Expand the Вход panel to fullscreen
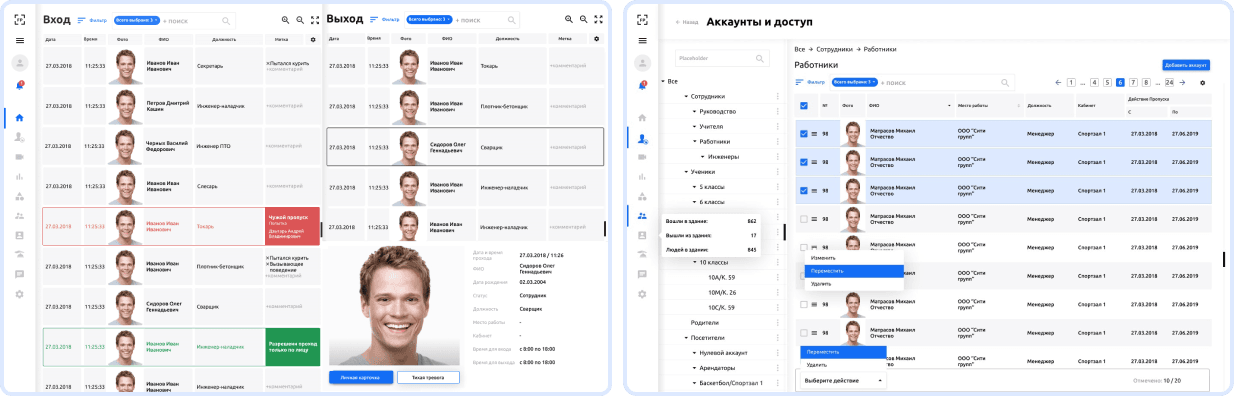The width and height of the screenshot is (1234, 396). (315, 19)
